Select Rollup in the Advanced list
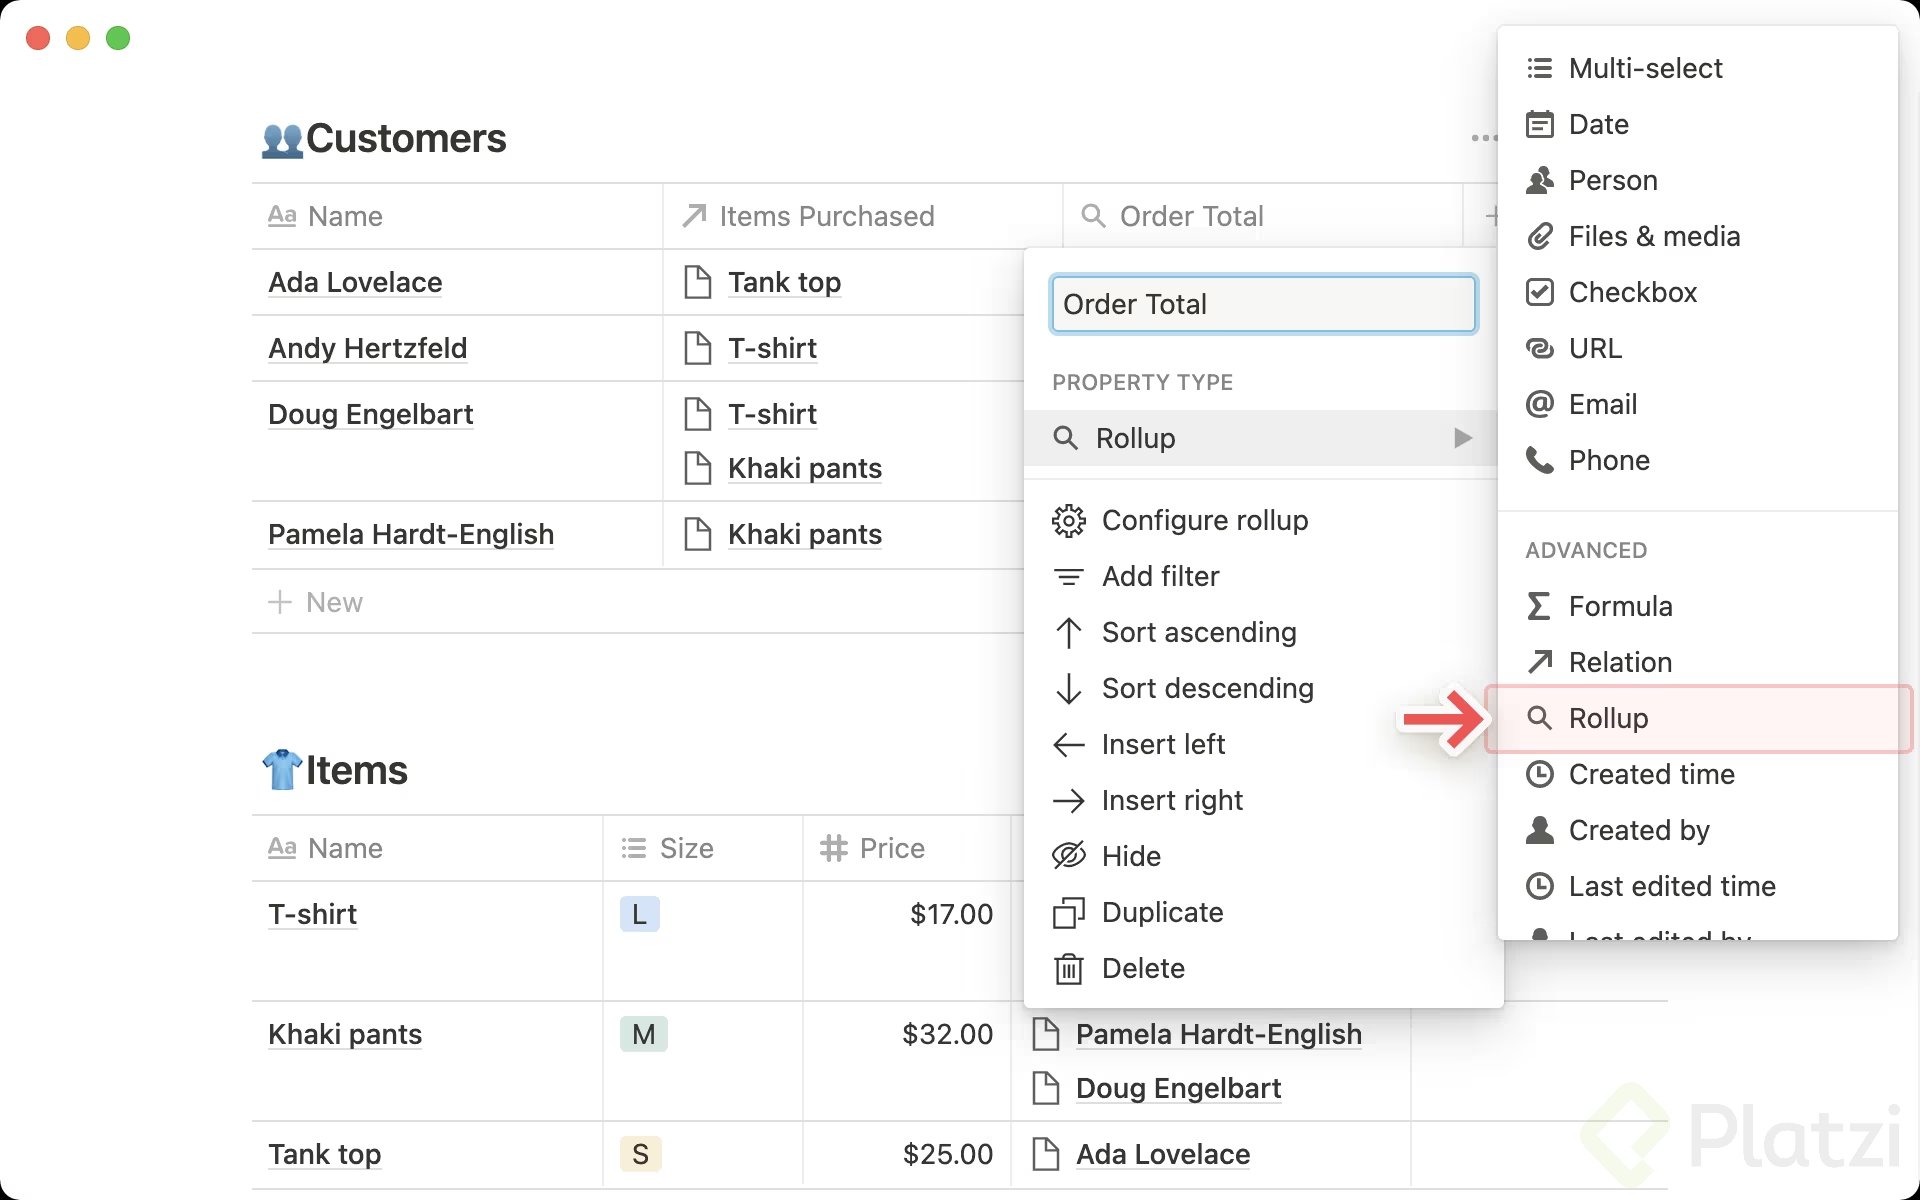1920x1200 pixels. click(1608, 718)
